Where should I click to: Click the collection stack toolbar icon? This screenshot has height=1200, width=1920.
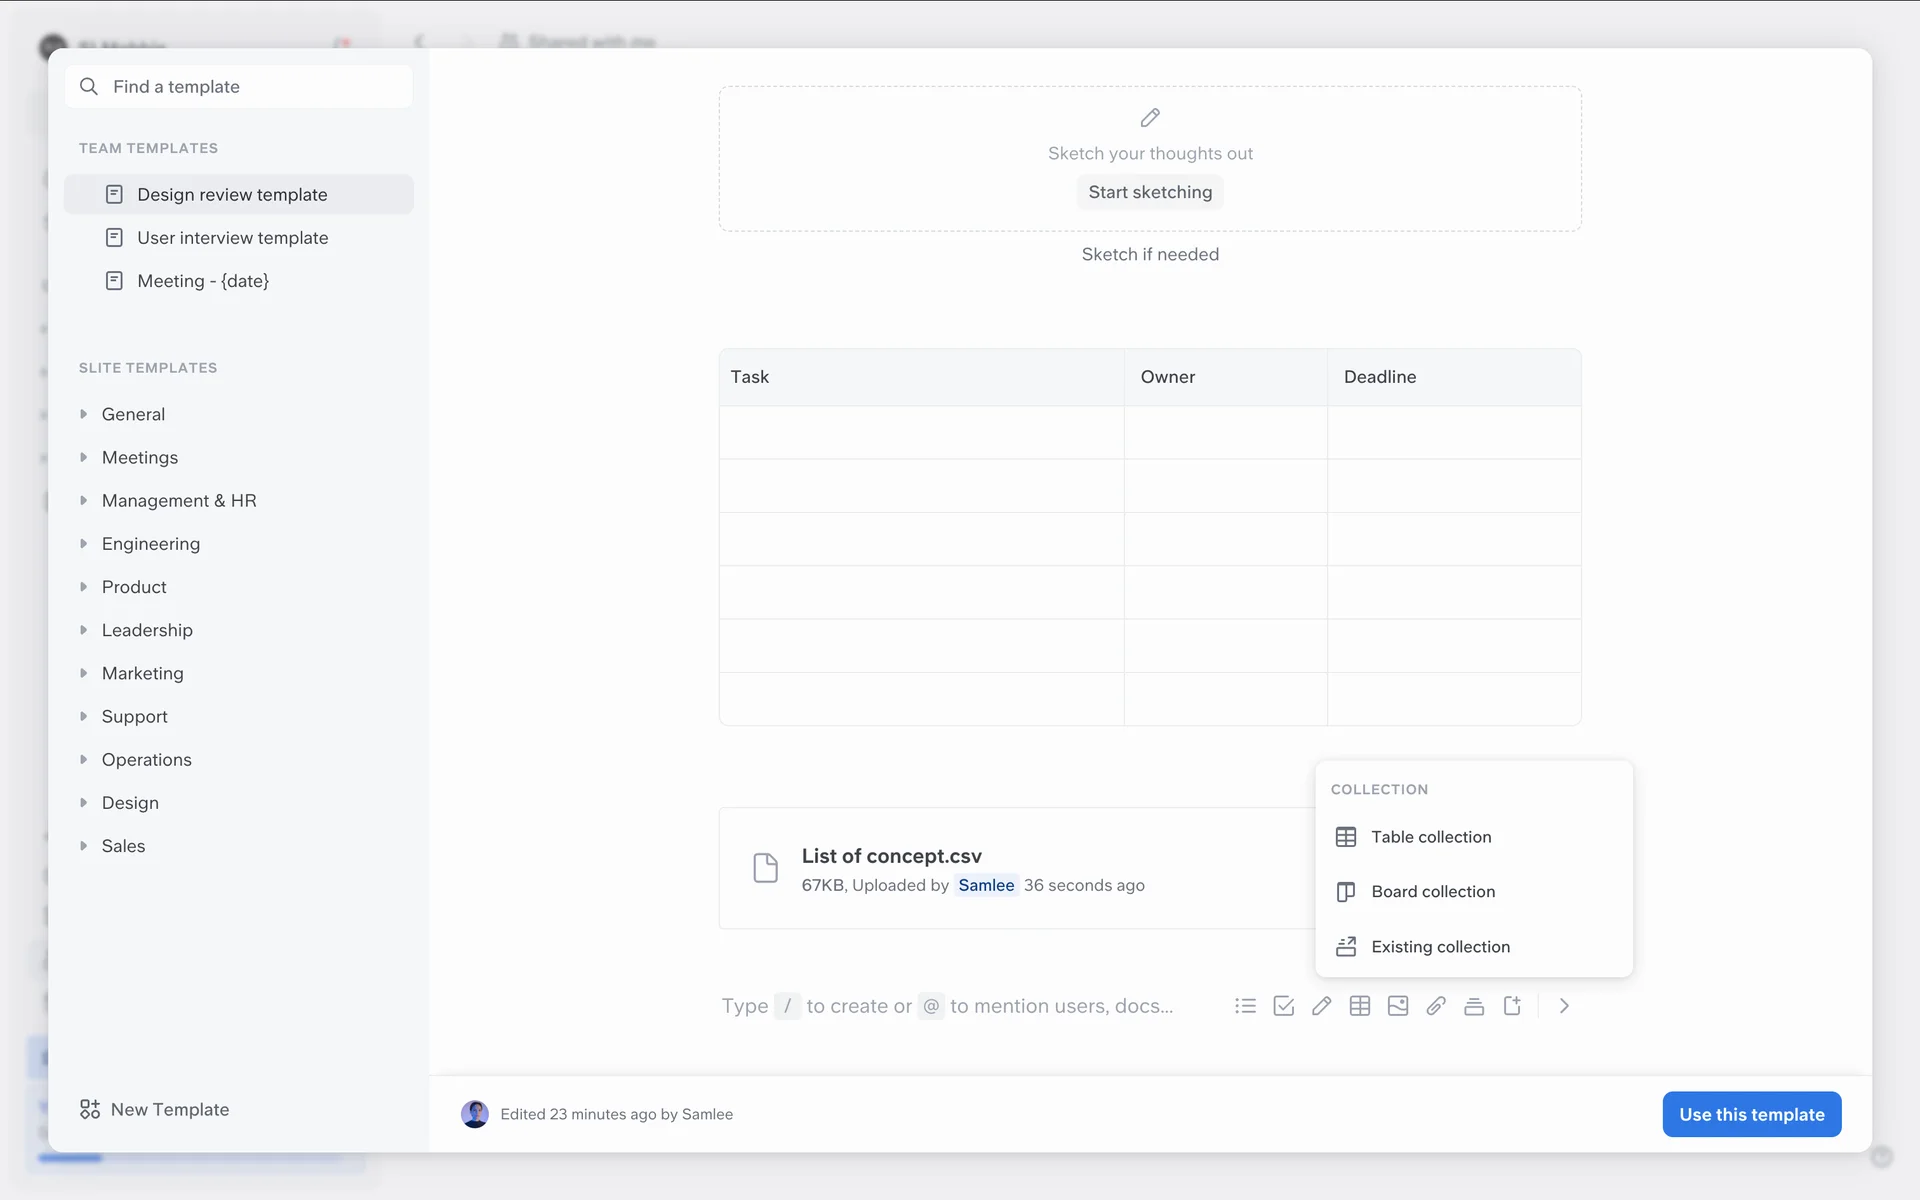click(x=1473, y=1006)
